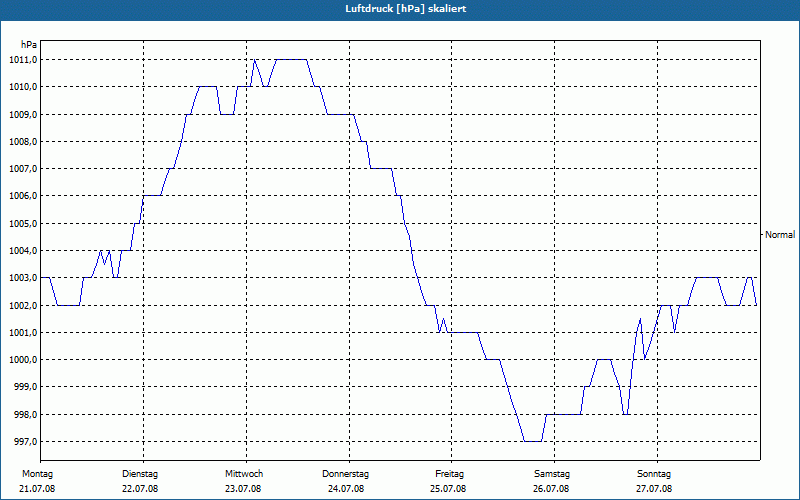Image resolution: width=800 pixels, height=500 pixels.
Task: Click the 1005,0 axis value
Action: click(23, 223)
